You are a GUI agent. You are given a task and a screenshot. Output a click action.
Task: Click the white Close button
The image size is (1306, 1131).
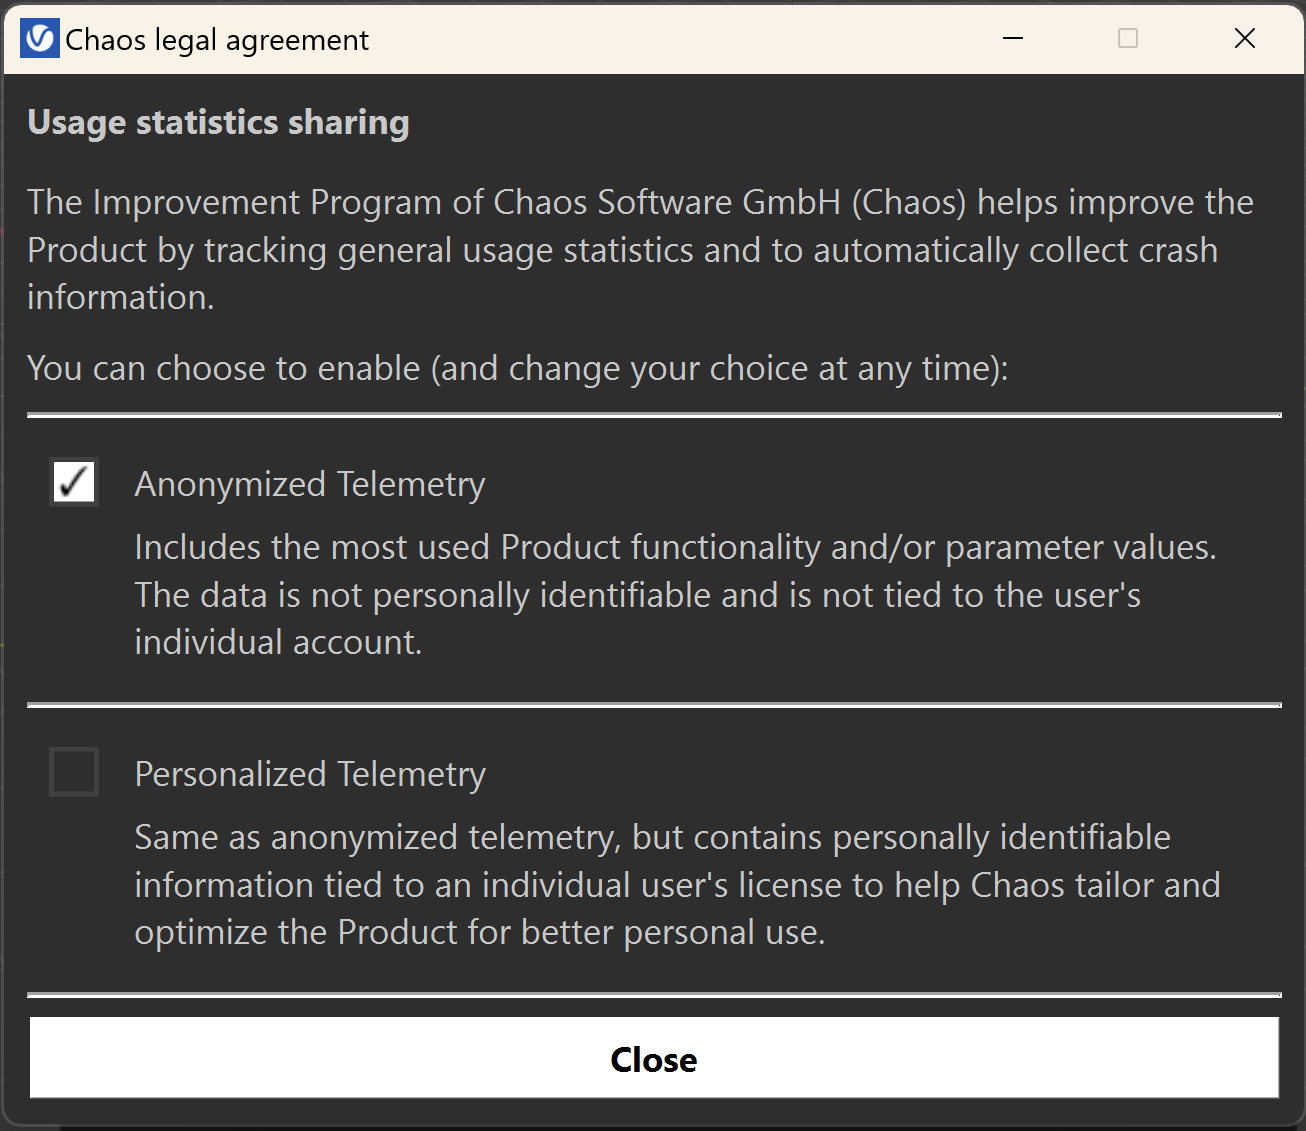654,1058
